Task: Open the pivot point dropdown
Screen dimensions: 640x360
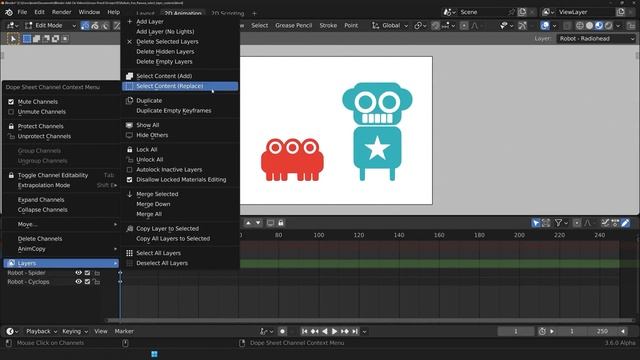Action: coord(420,25)
